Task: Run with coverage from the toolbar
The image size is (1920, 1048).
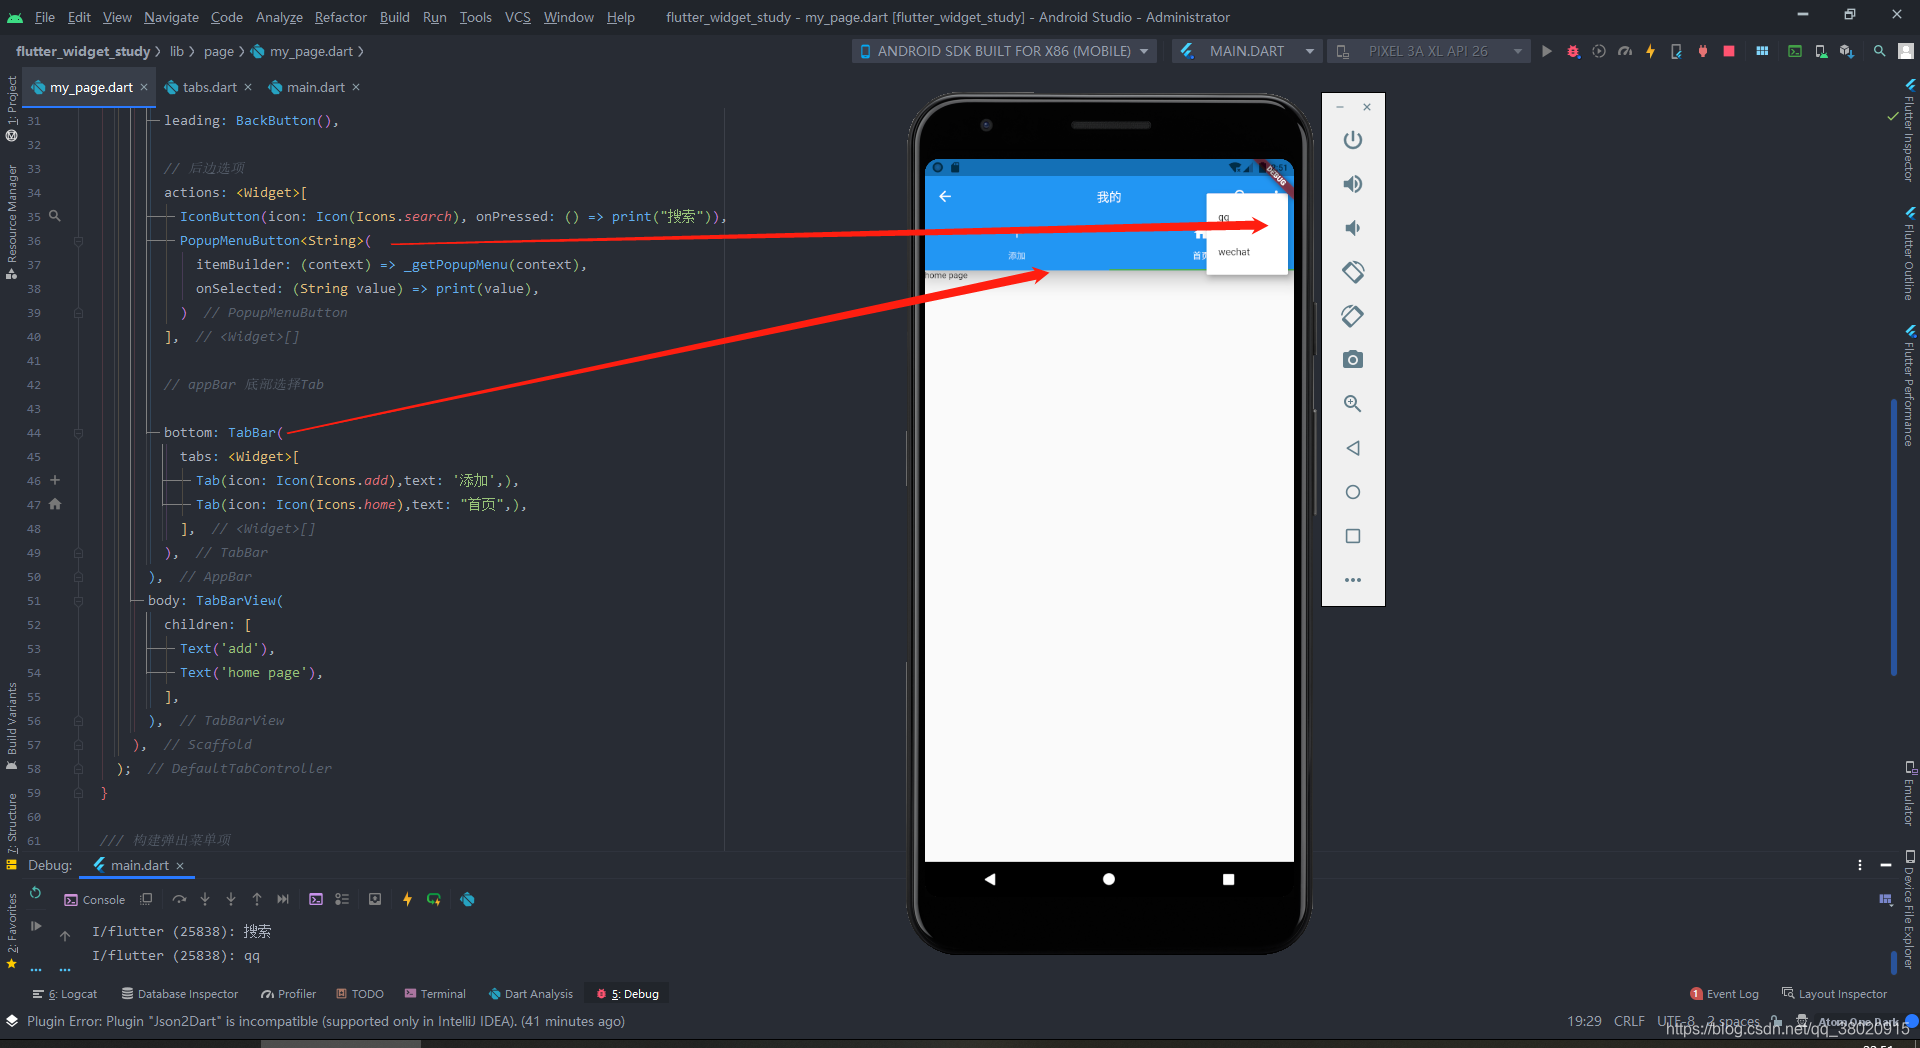Action: tap(1599, 51)
